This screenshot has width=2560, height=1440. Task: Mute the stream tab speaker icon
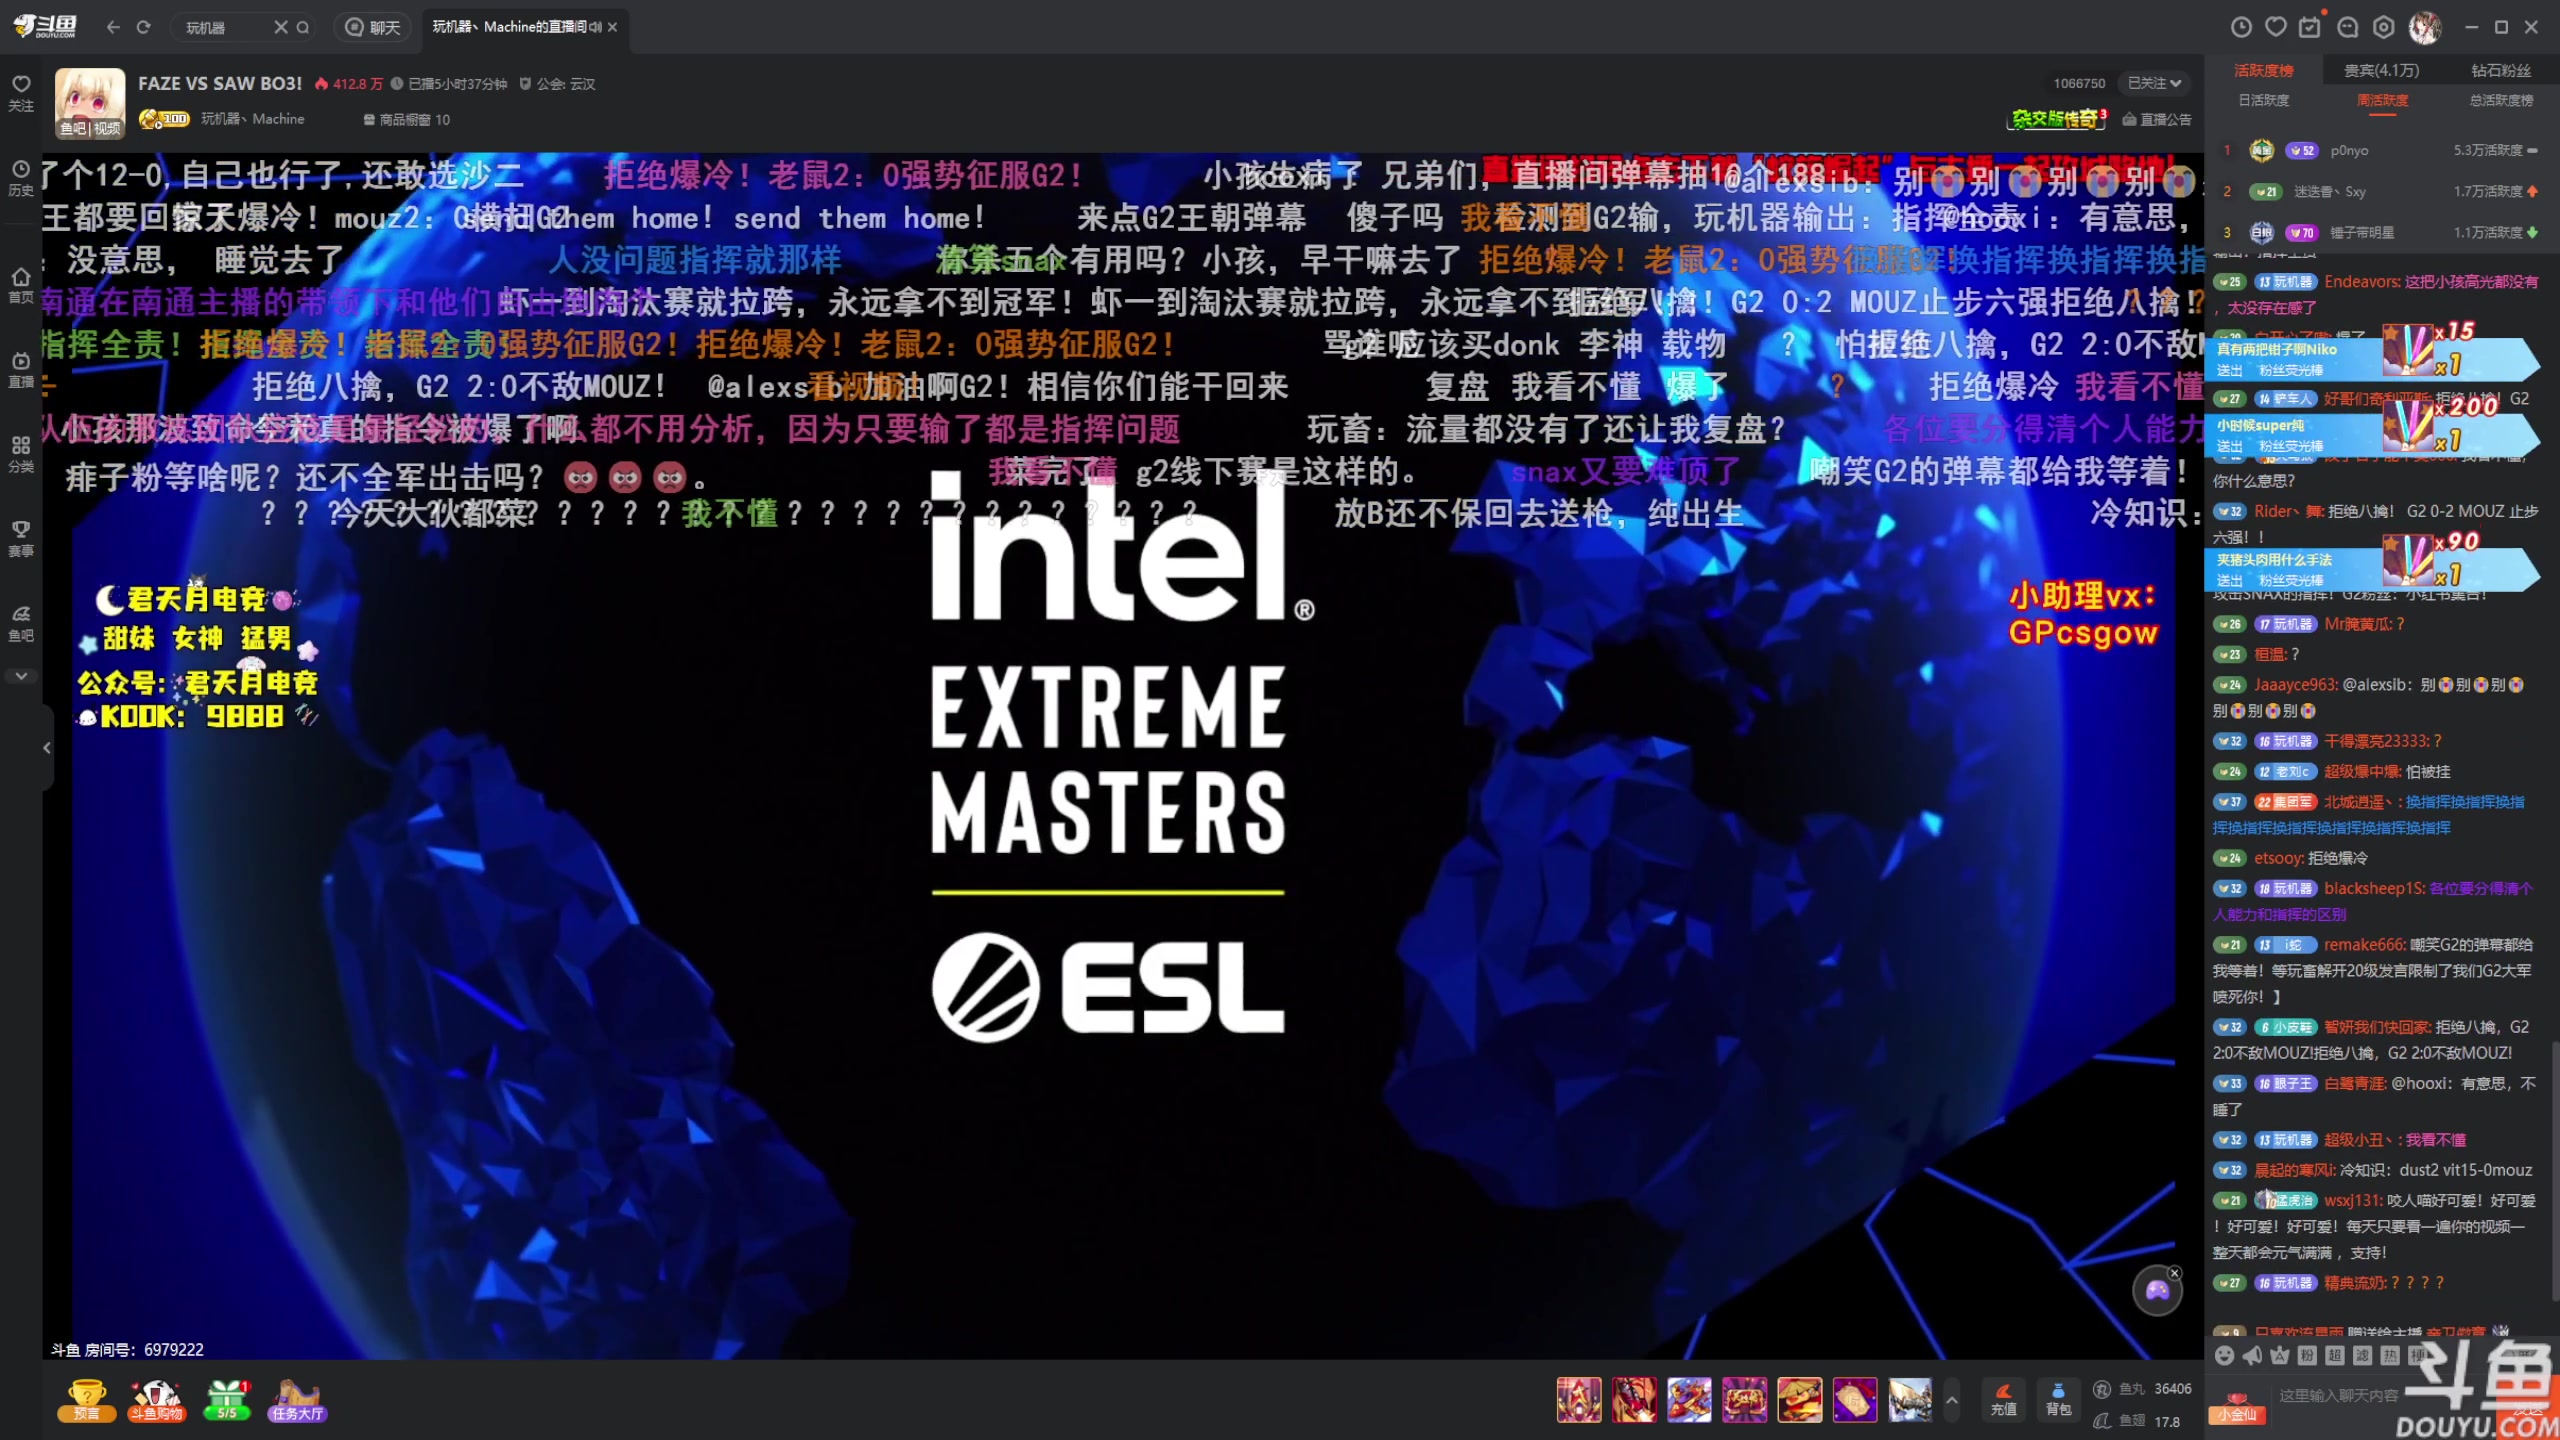click(x=596, y=27)
